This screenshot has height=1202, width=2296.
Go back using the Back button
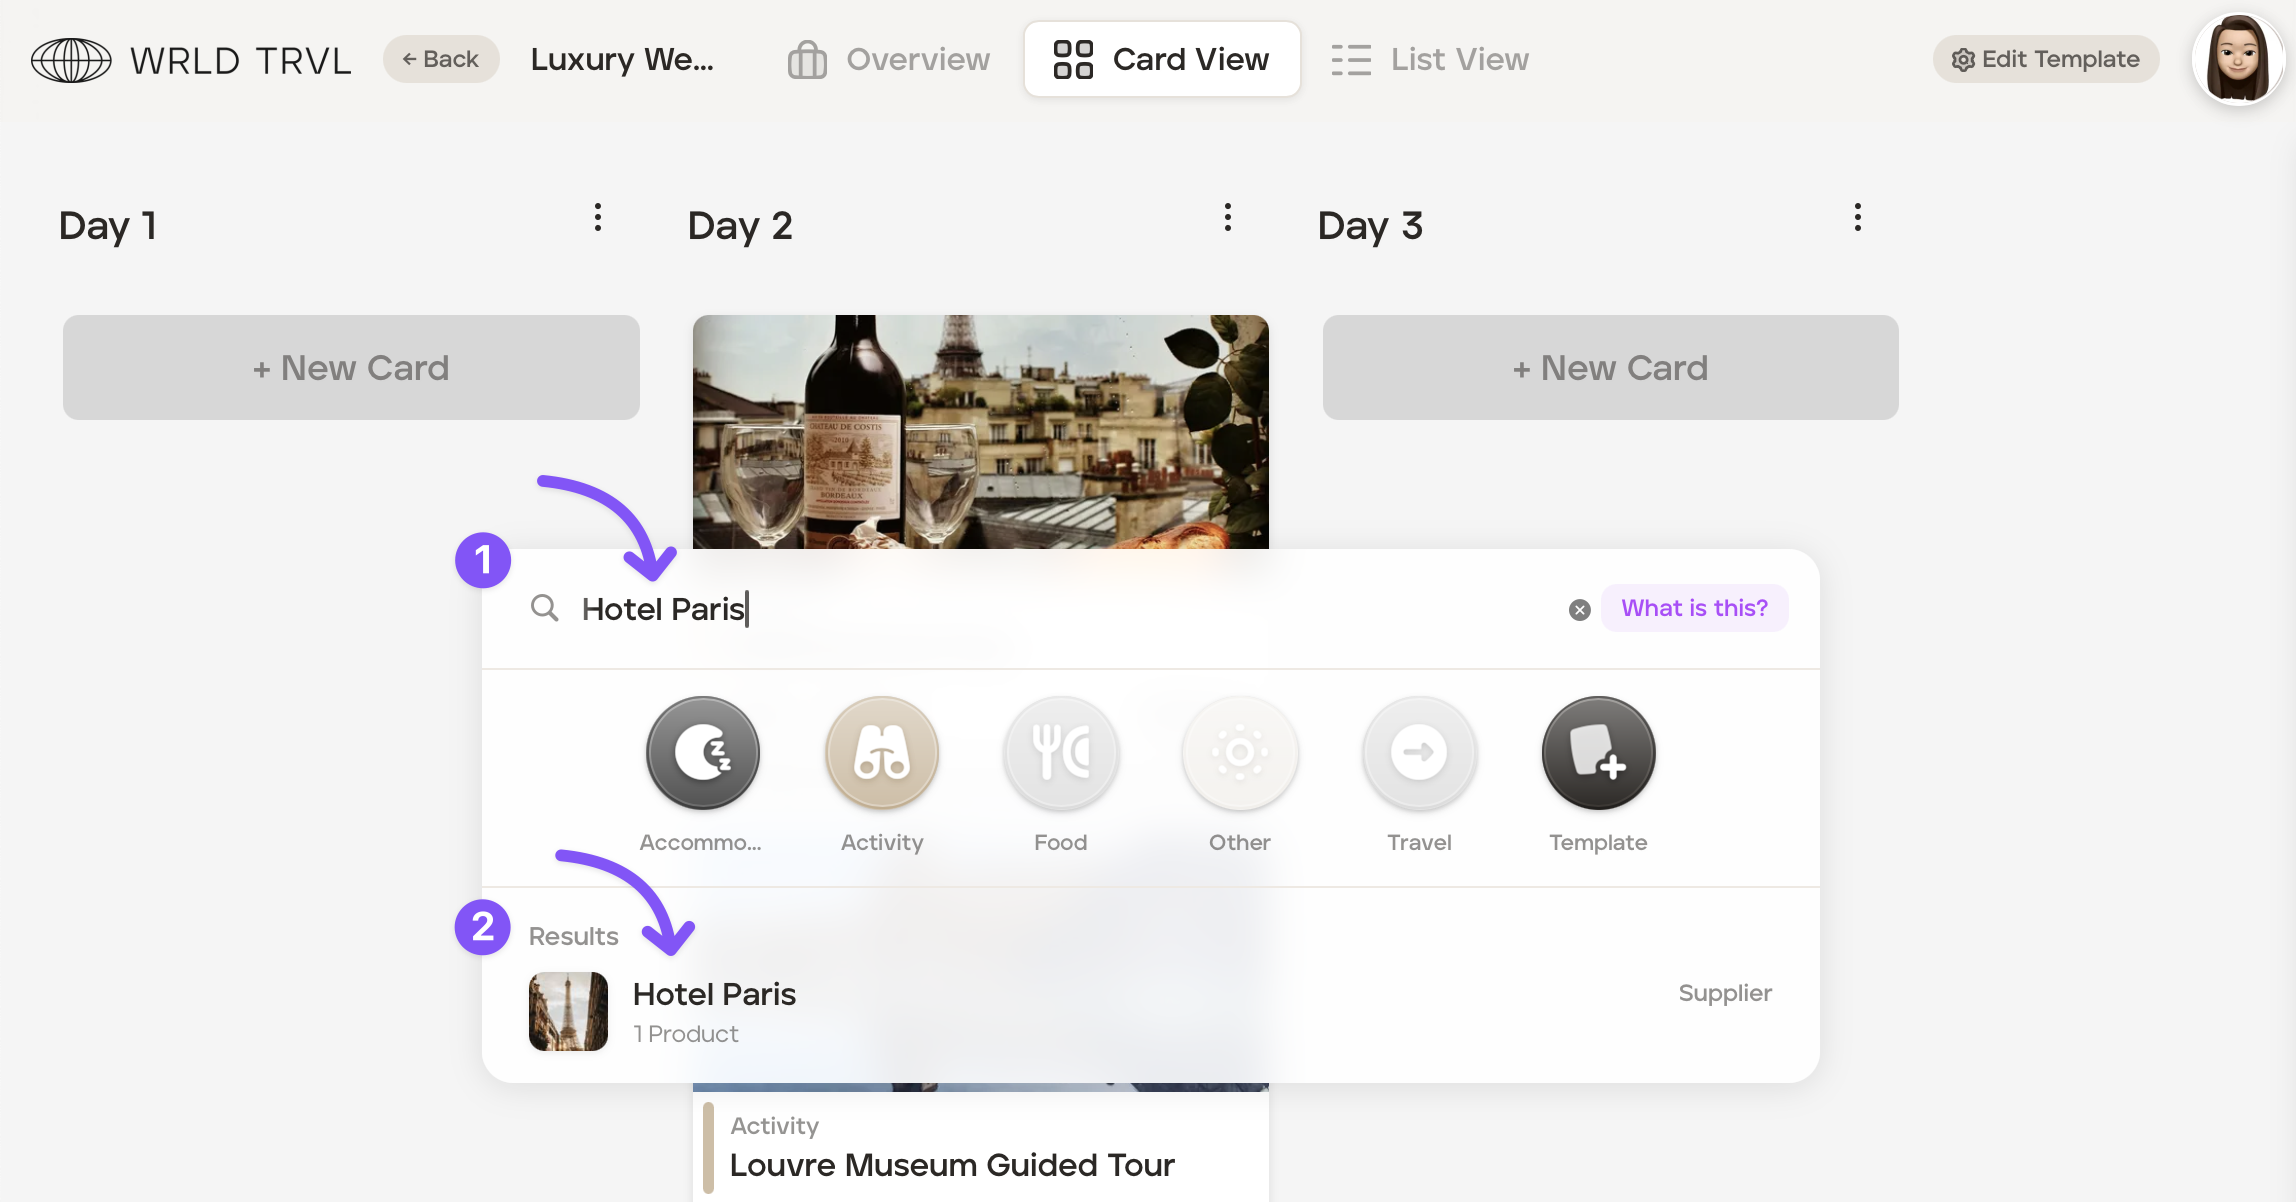pyautogui.click(x=441, y=60)
